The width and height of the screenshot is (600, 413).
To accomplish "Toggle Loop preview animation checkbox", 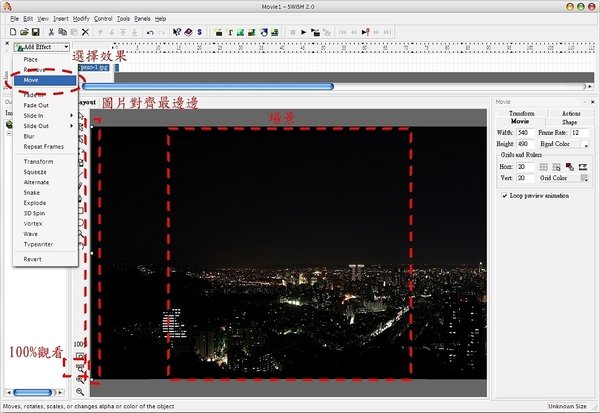I will tap(504, 196).
